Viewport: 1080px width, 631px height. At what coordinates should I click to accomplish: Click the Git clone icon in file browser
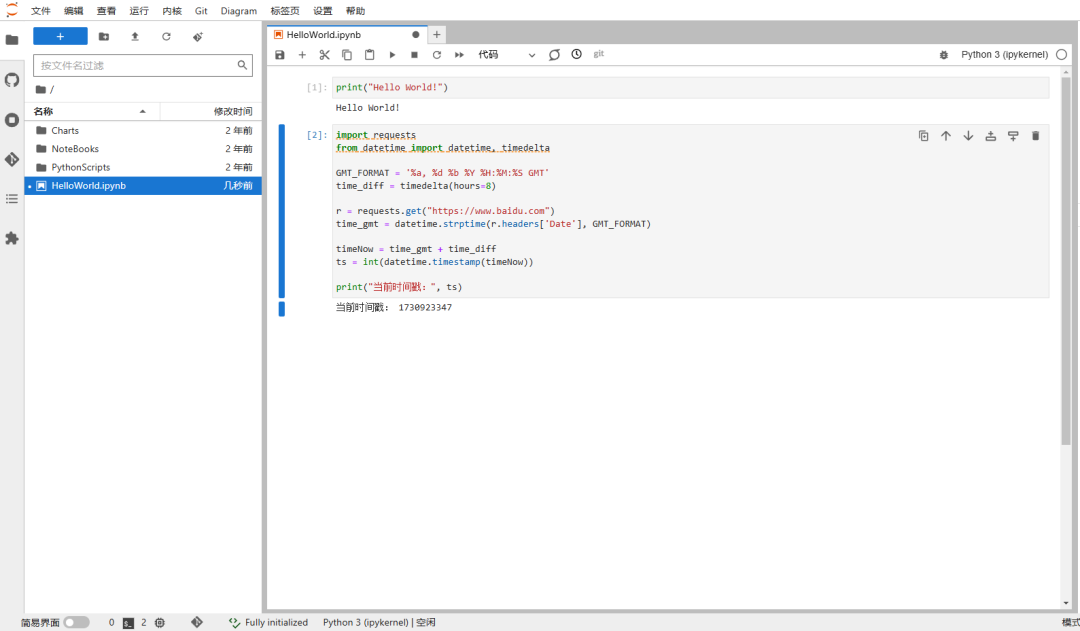tap(198, 37)
